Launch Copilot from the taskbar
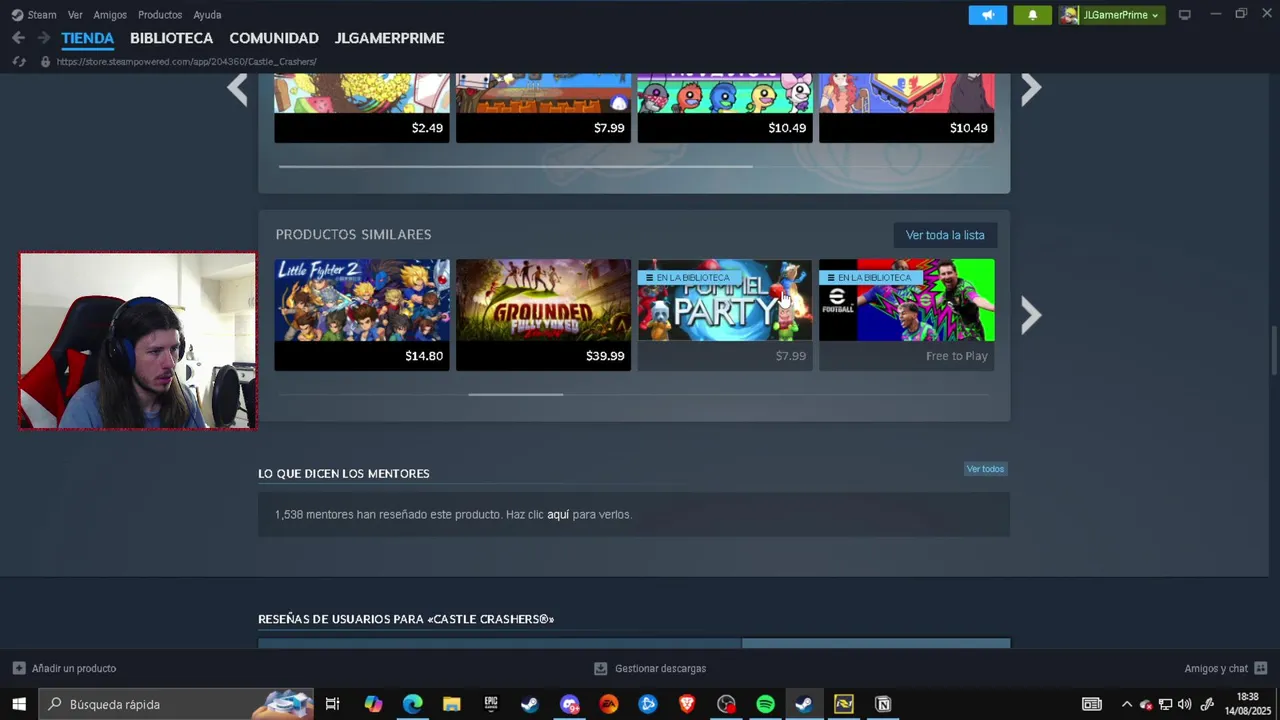Viewport: 1280px width, 720px height. (373, 704)
